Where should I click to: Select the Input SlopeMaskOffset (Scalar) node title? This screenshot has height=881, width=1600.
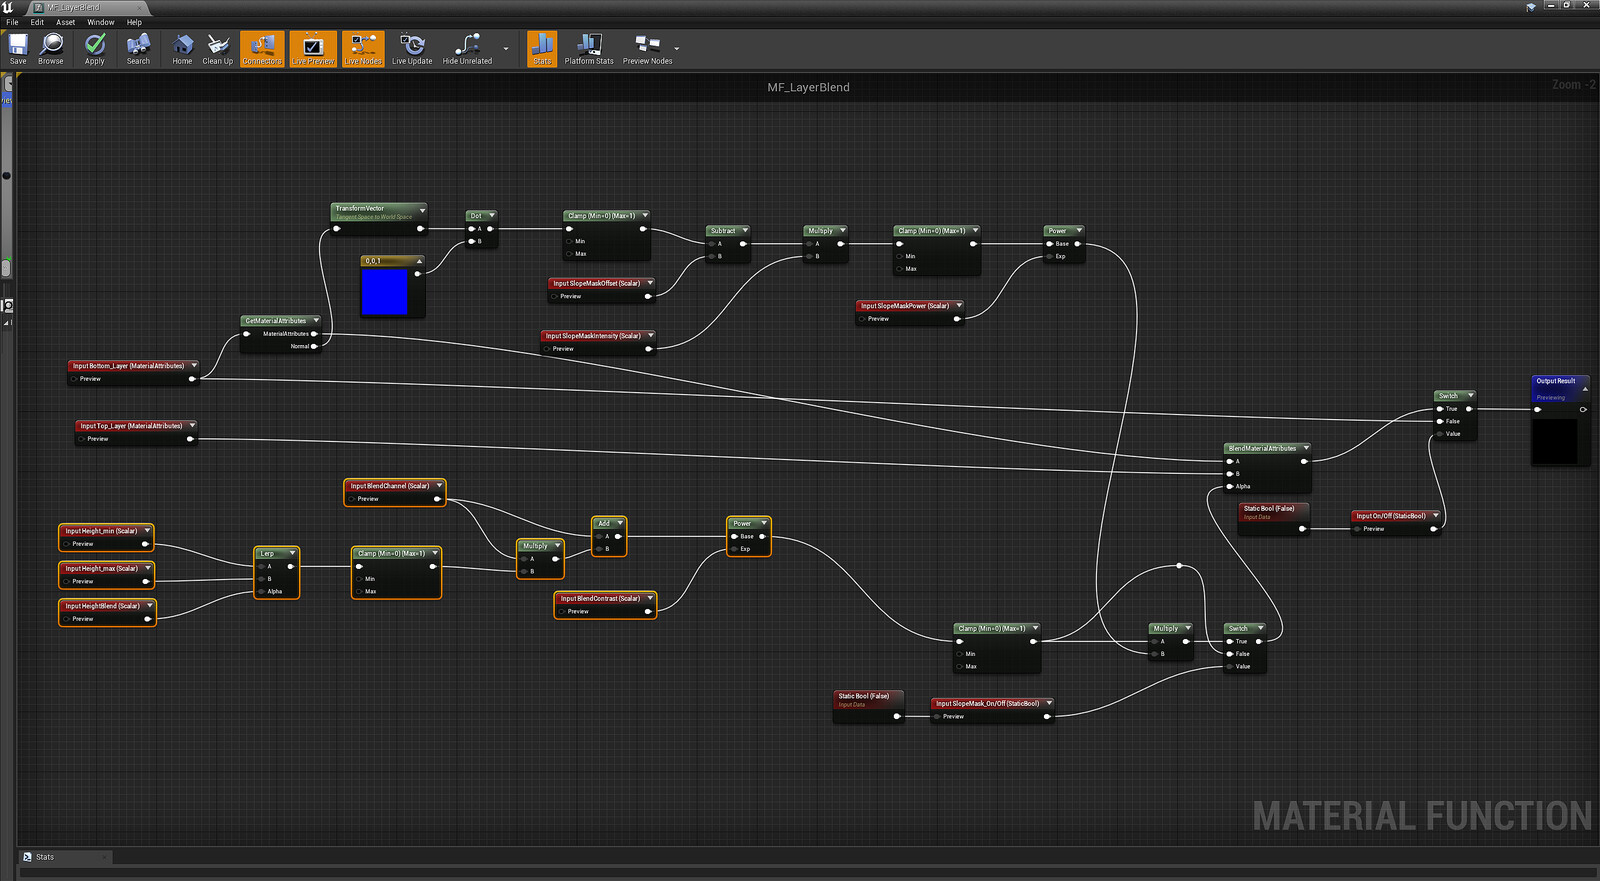click(x=597, y=283)
